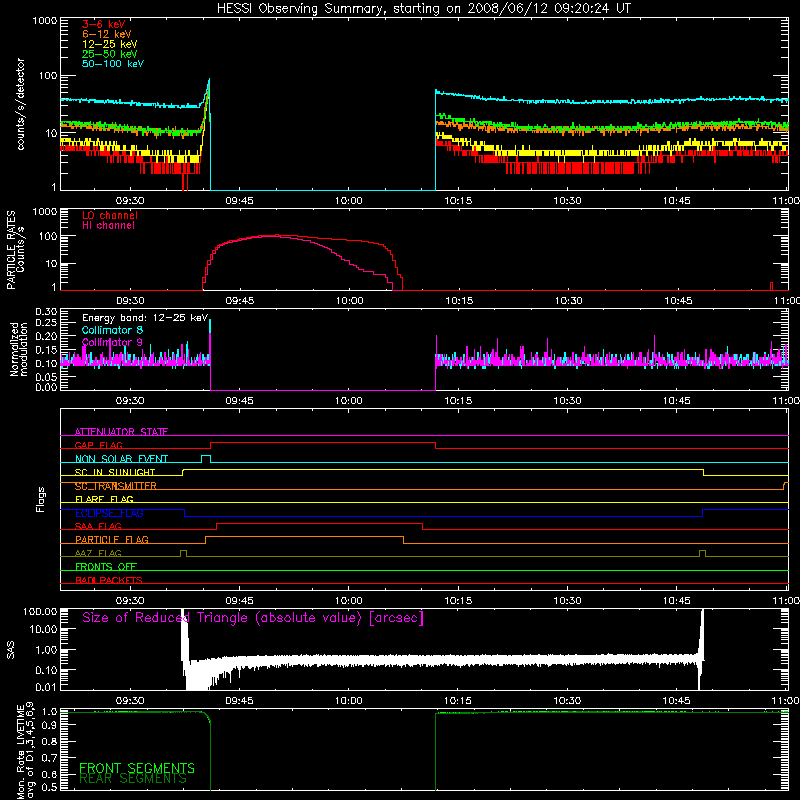Click the "HI channel" legend label
800x800 pixels.
108,226
